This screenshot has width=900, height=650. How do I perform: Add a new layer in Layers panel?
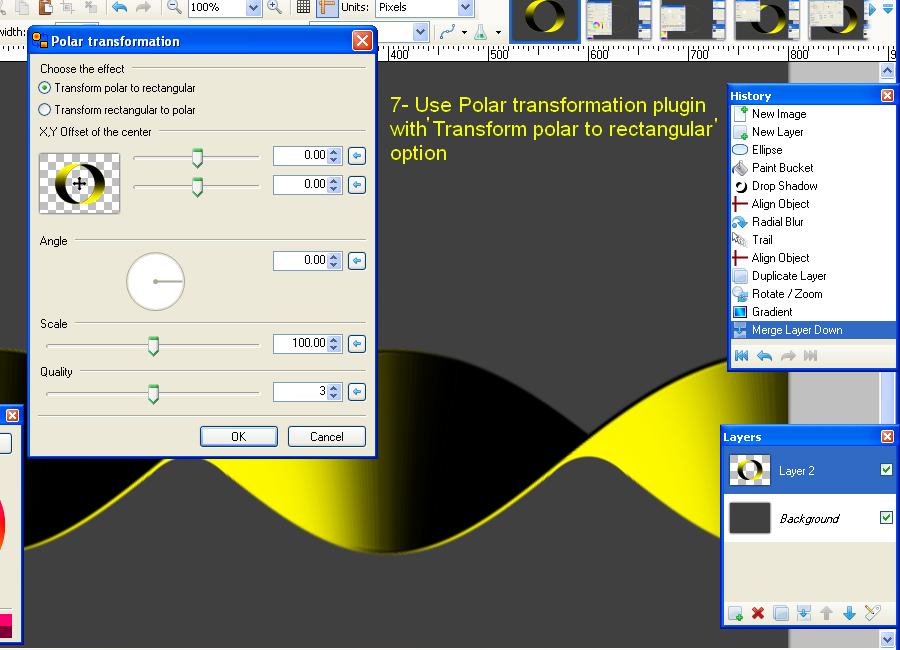(735, 613)
